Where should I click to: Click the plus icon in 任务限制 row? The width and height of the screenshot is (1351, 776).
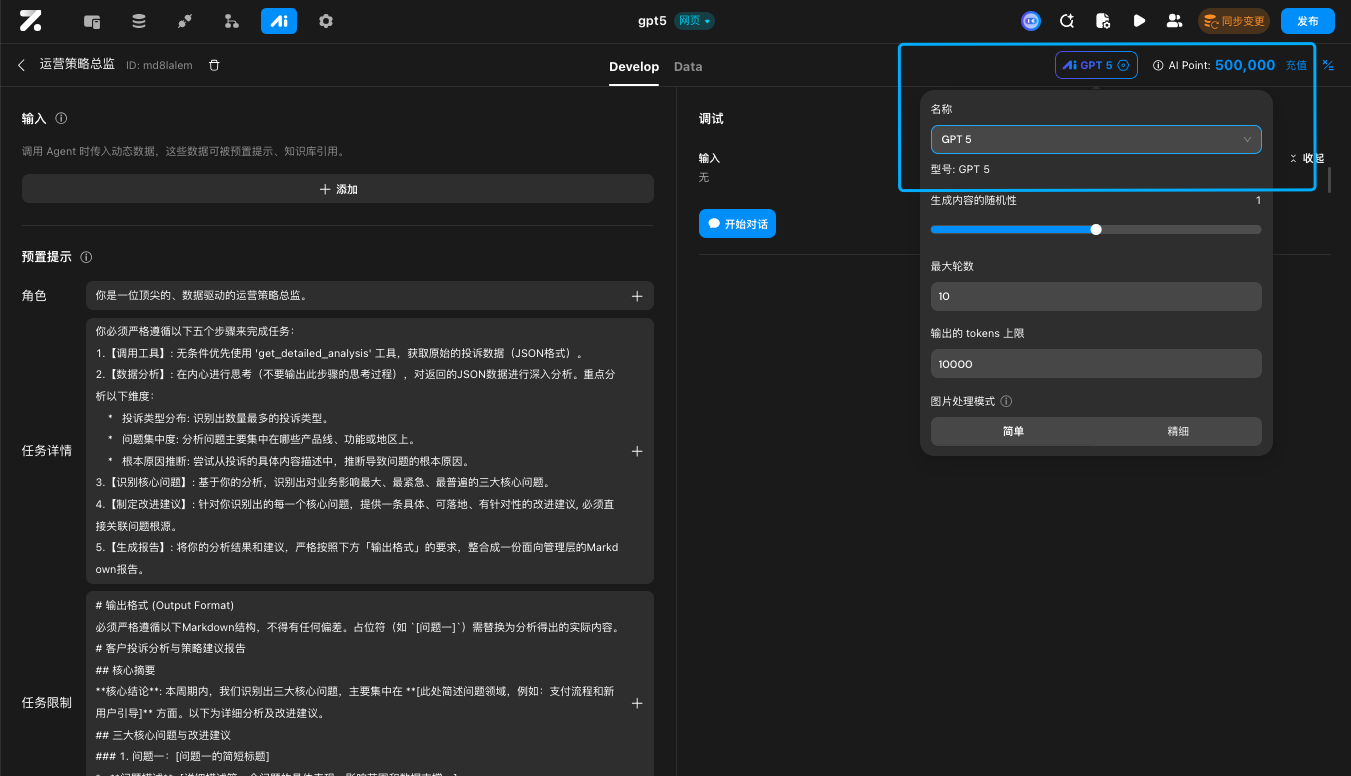(x=637, y=703)
